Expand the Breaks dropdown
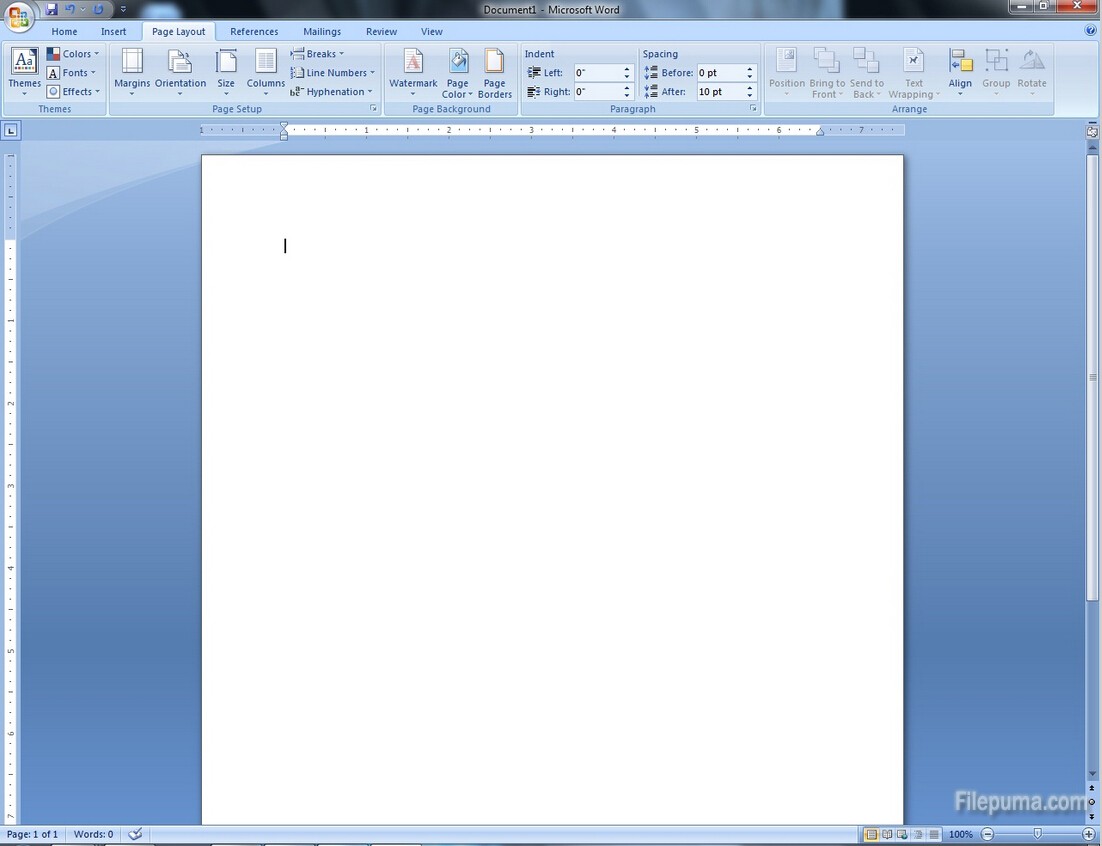1102x846 pixels. [x=318, y=54]
